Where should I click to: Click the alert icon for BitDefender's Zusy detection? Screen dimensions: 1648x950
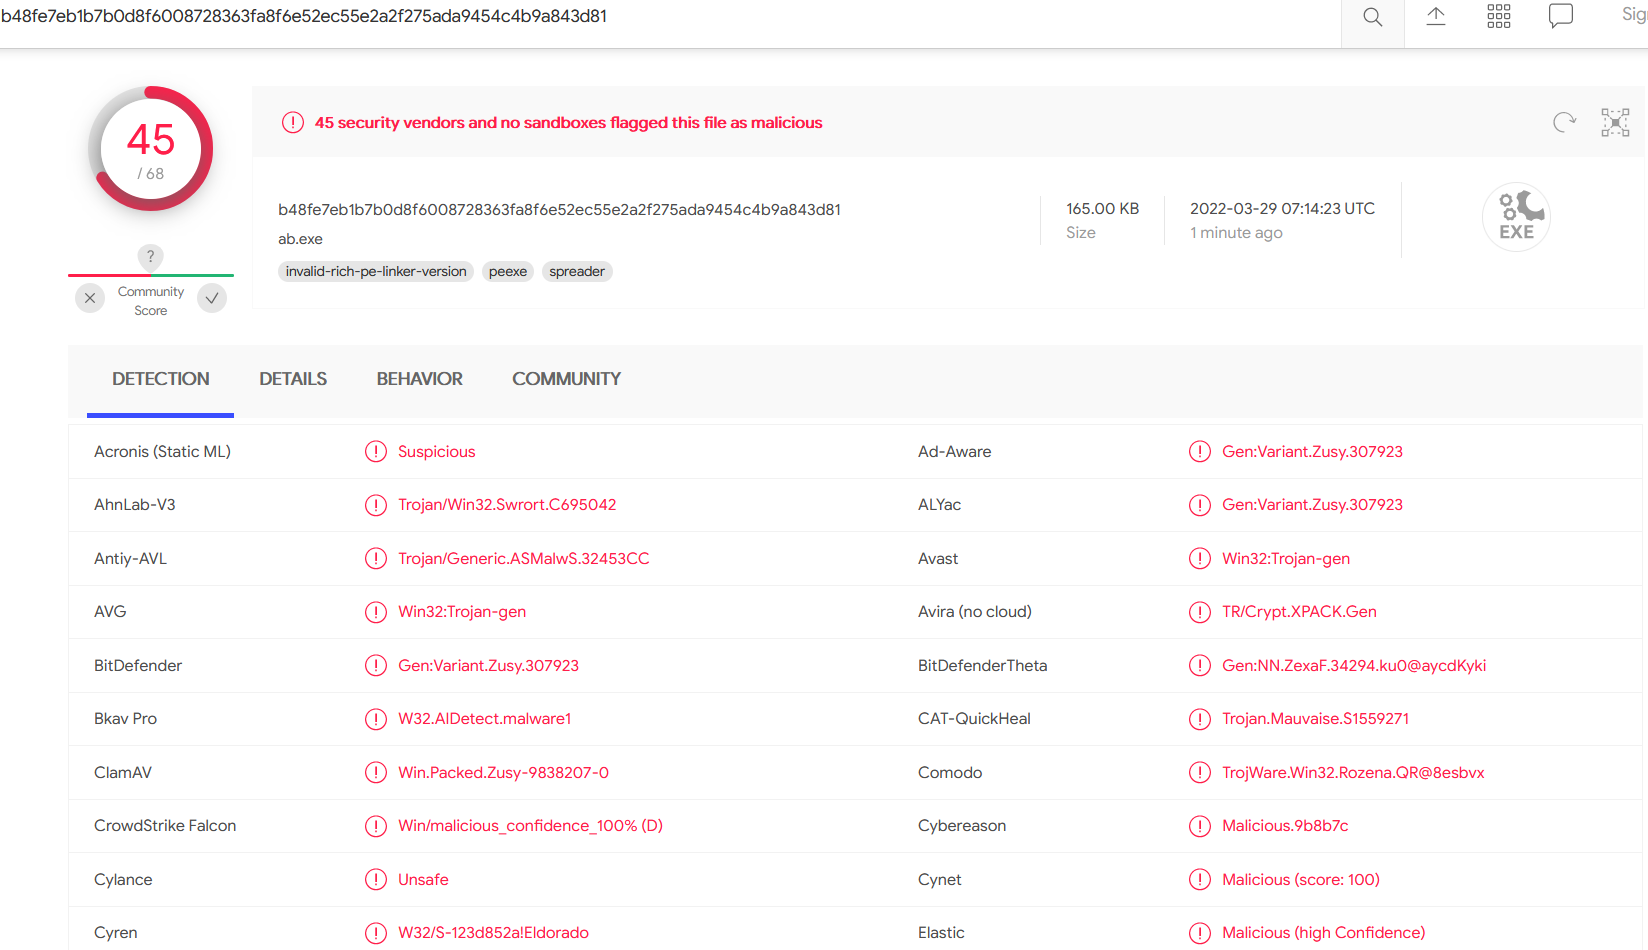pos(376,666)
